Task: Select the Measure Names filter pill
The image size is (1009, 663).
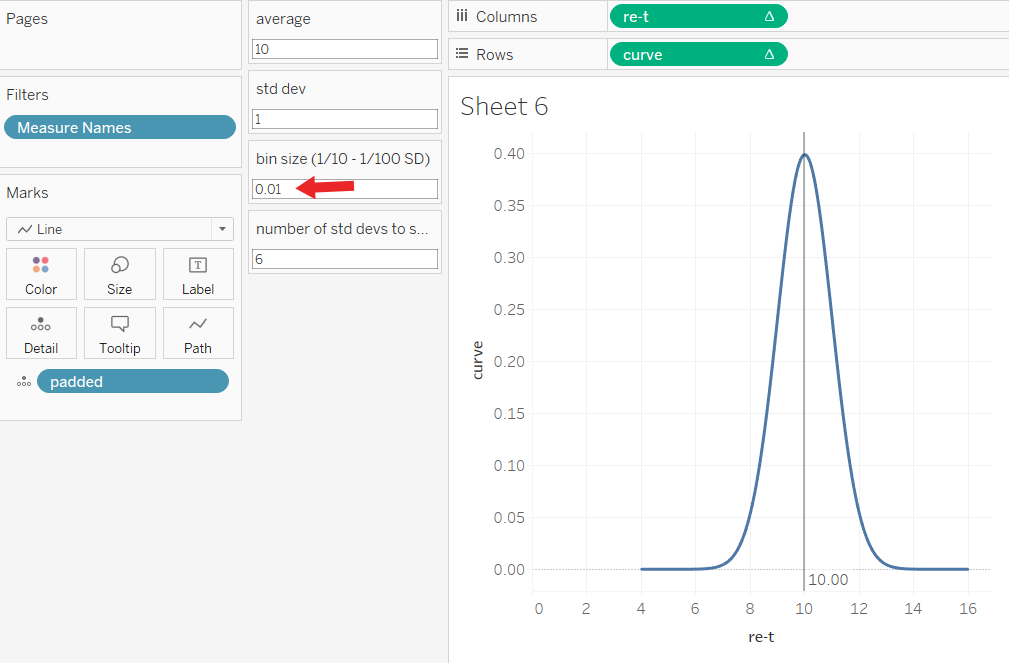Action: coord(120,127)
